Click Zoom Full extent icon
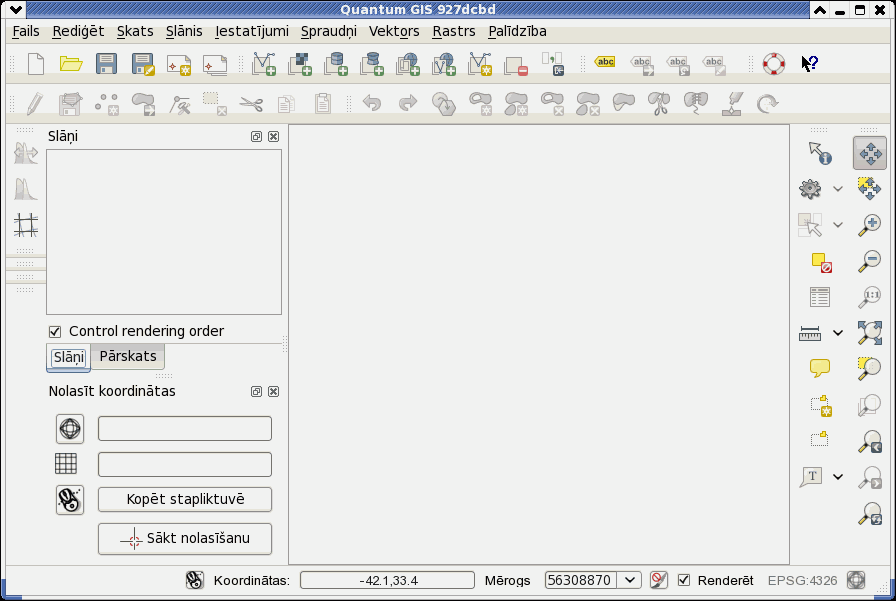896x601 pixels. point(870,332)
